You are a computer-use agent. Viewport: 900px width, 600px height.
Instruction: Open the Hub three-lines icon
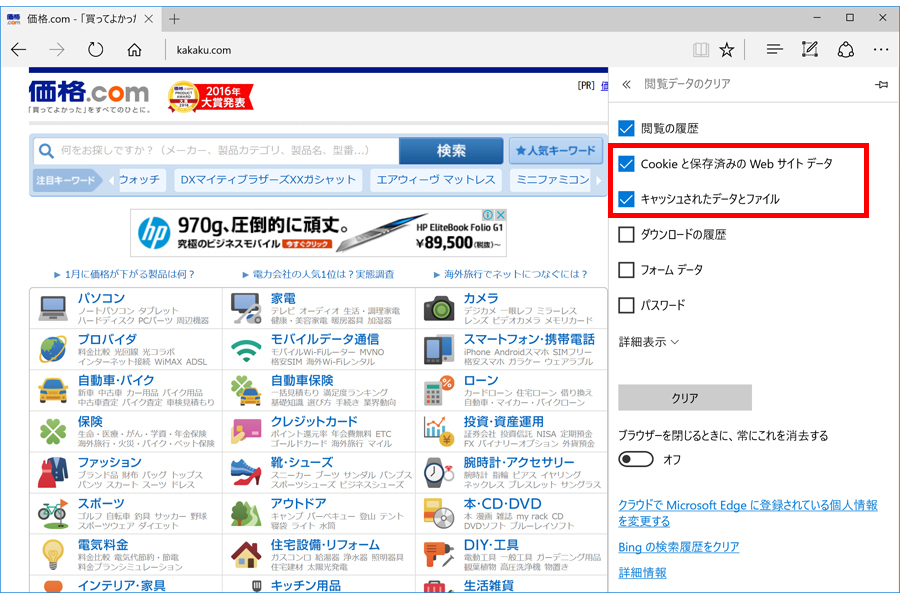(x=774, y=50)
